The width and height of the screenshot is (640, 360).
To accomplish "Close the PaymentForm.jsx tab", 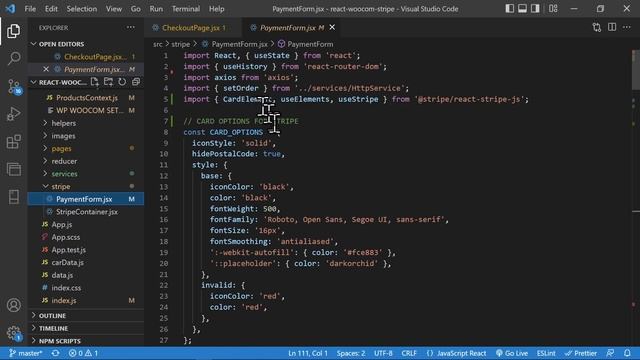I will pyautogui.click(x=332, y=27).
